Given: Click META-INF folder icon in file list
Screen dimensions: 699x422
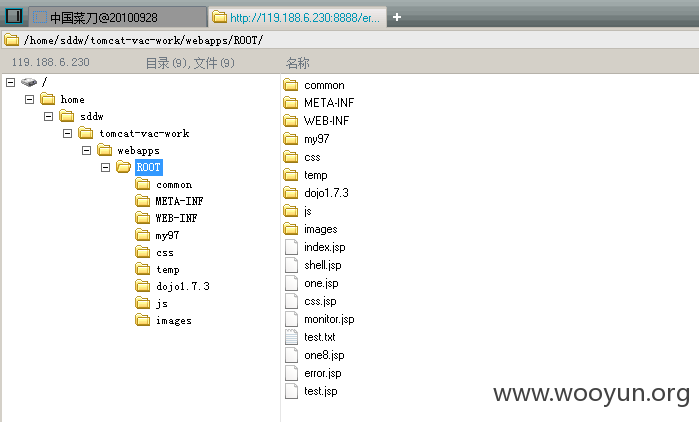Looking at the screenshot, I should pyautogui.click(x=291, y=103).
